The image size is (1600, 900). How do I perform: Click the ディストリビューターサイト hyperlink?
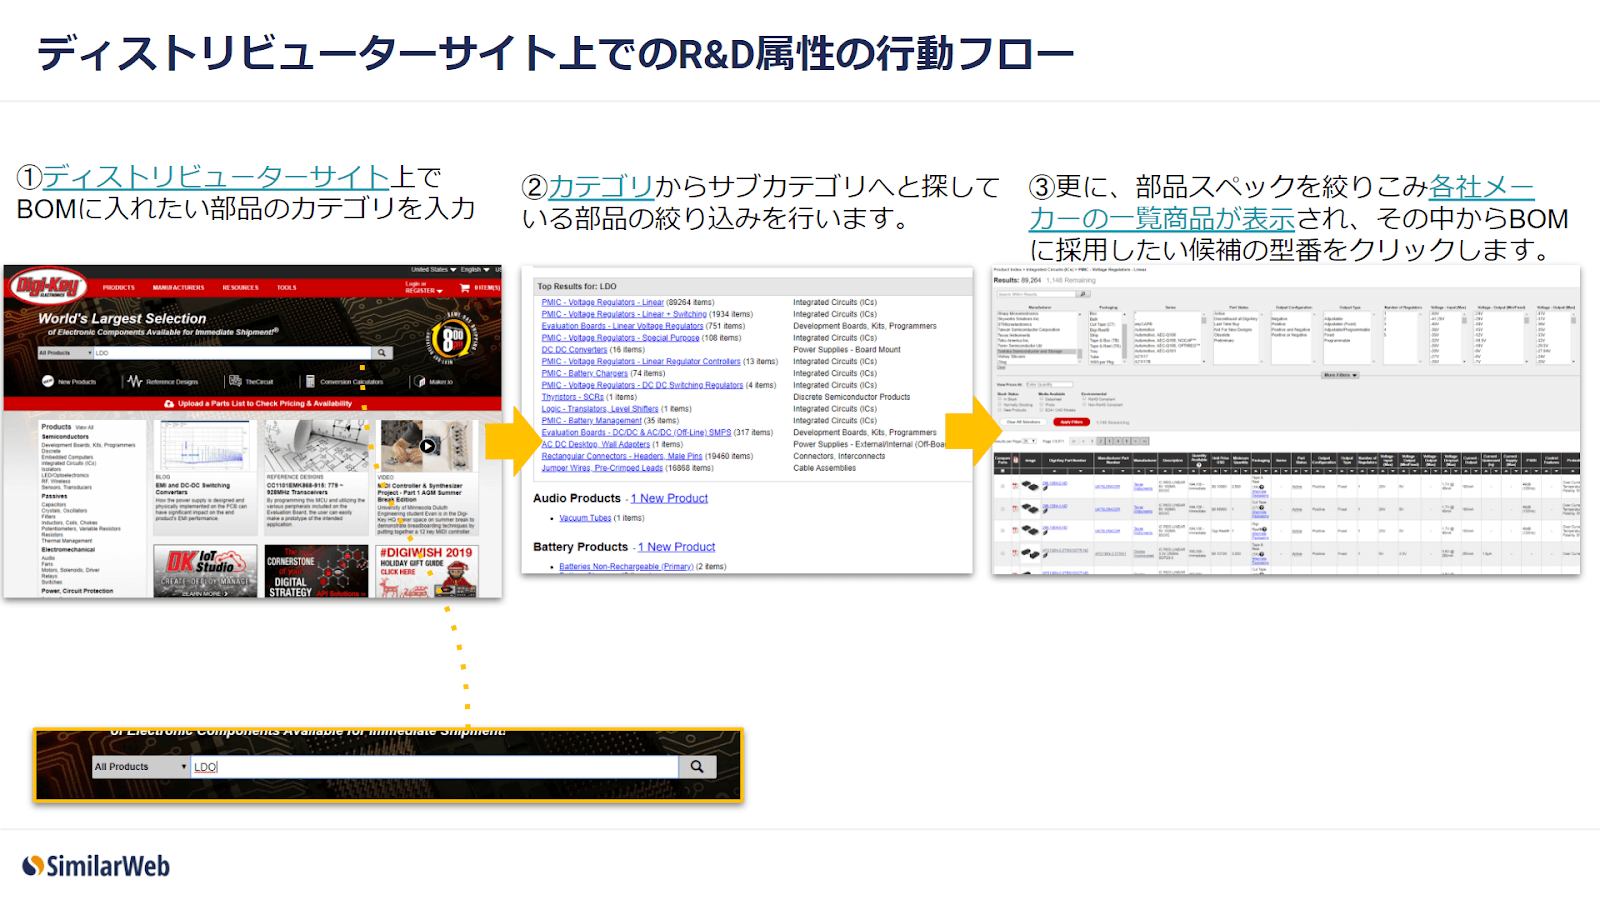(215, 177)
